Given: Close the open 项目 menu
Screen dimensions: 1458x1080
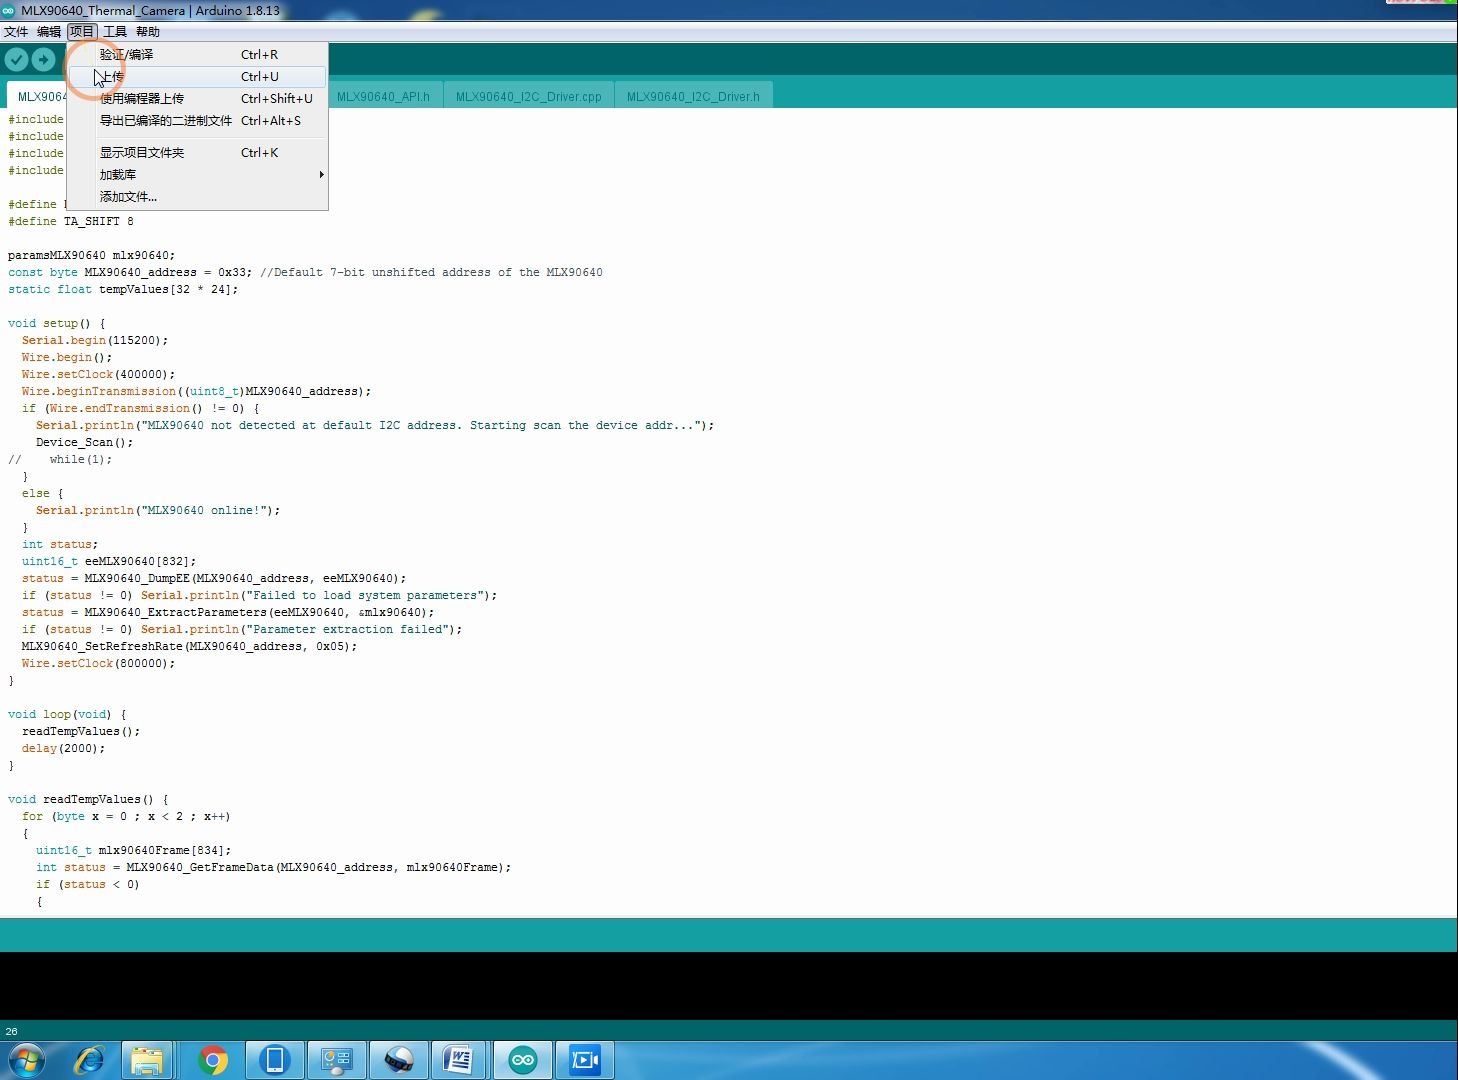Looking at the screenshot, I should pyautogui.click(x=82, y=32).
